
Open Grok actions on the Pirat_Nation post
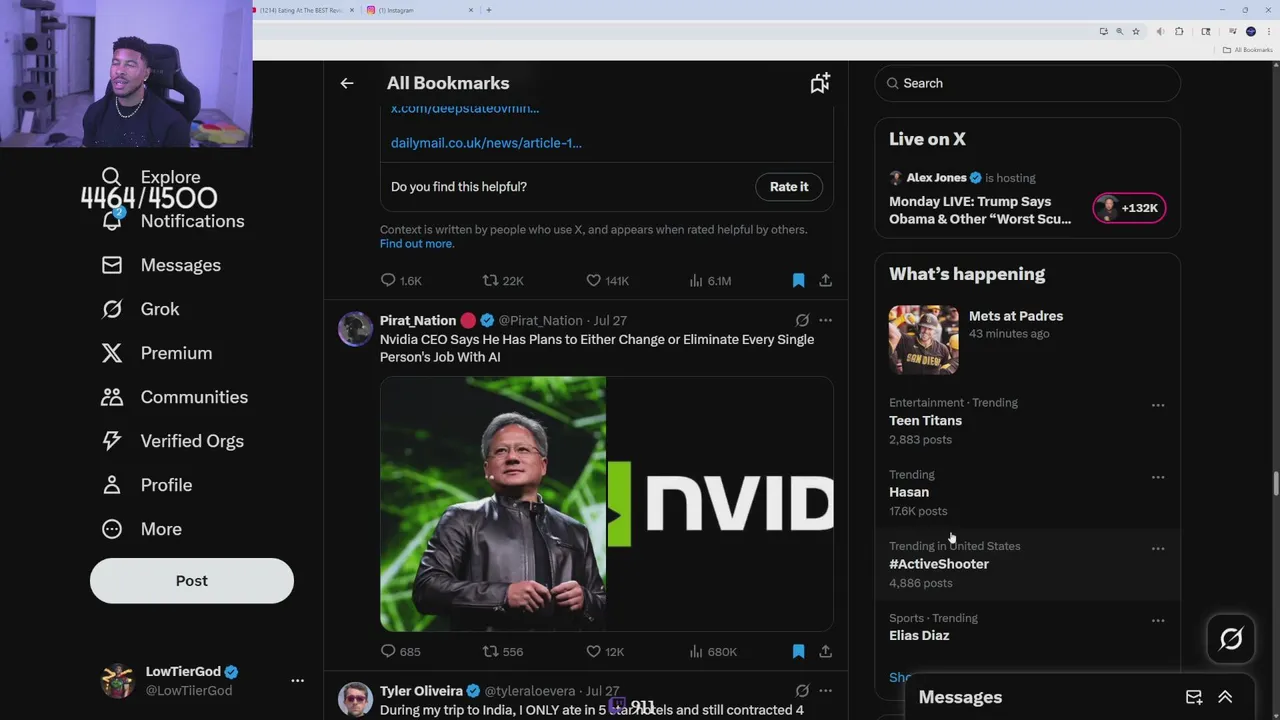click(x=802, y=320)
